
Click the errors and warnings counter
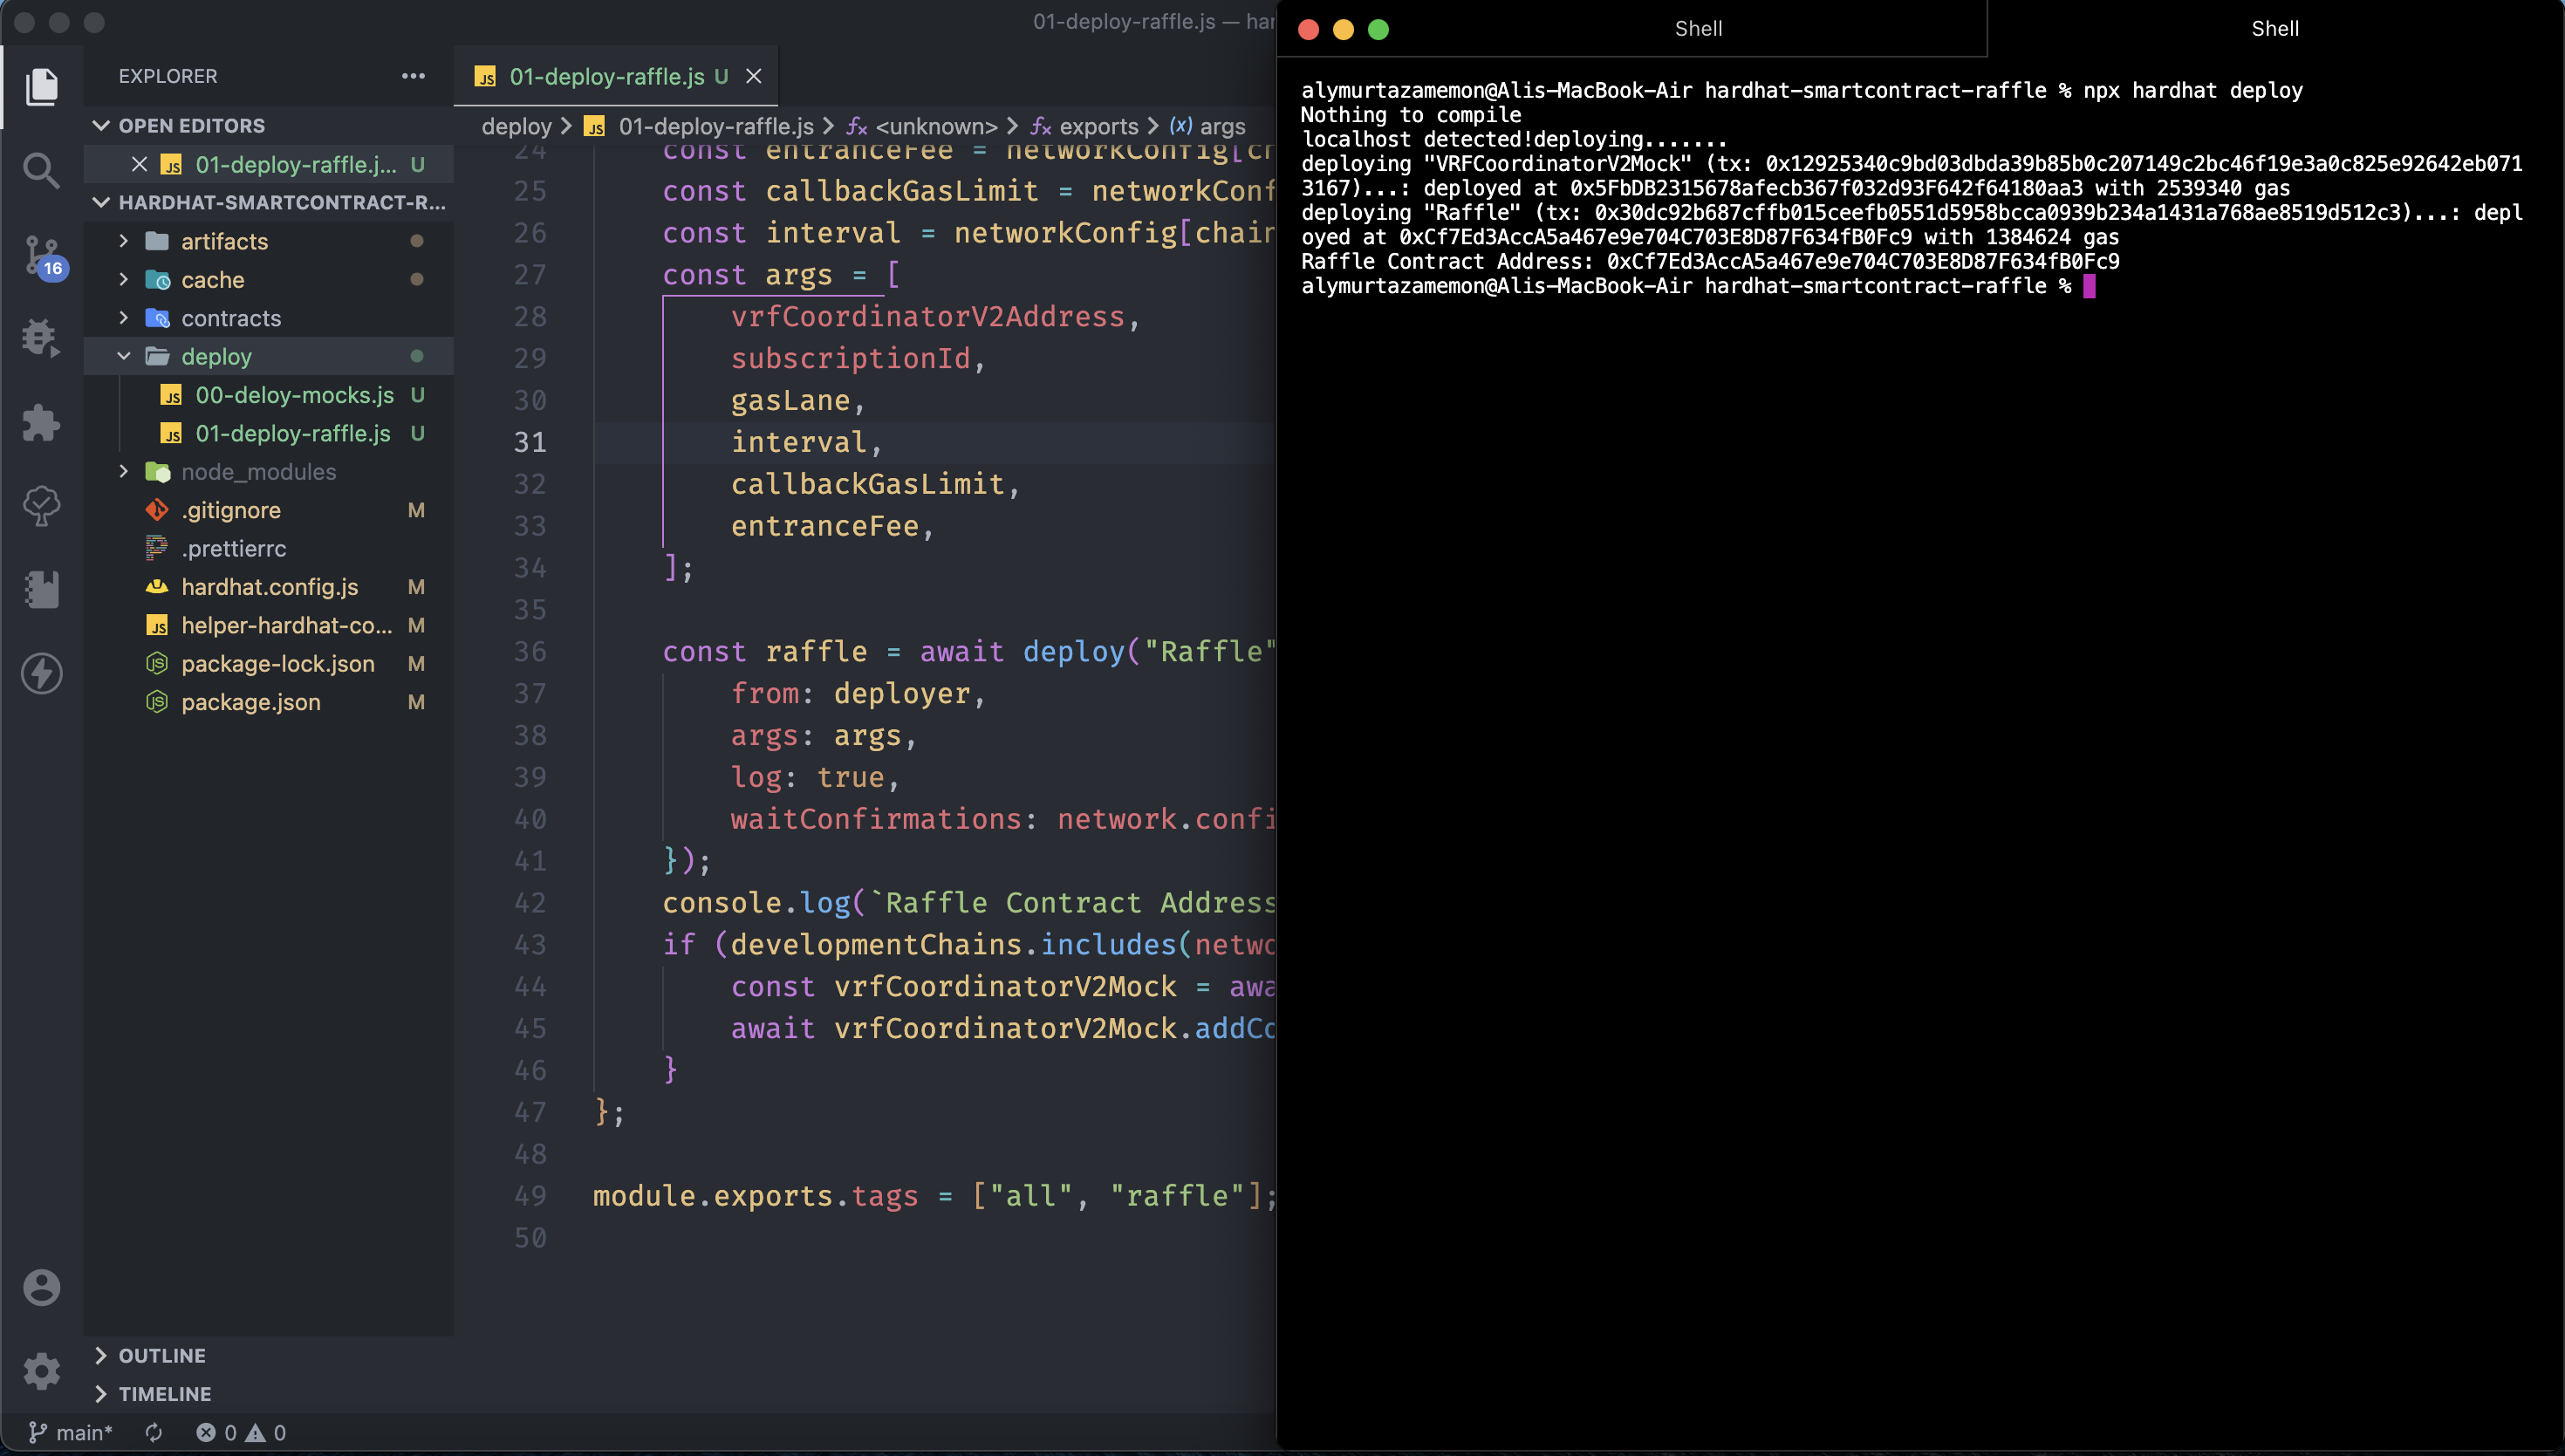240,1432
